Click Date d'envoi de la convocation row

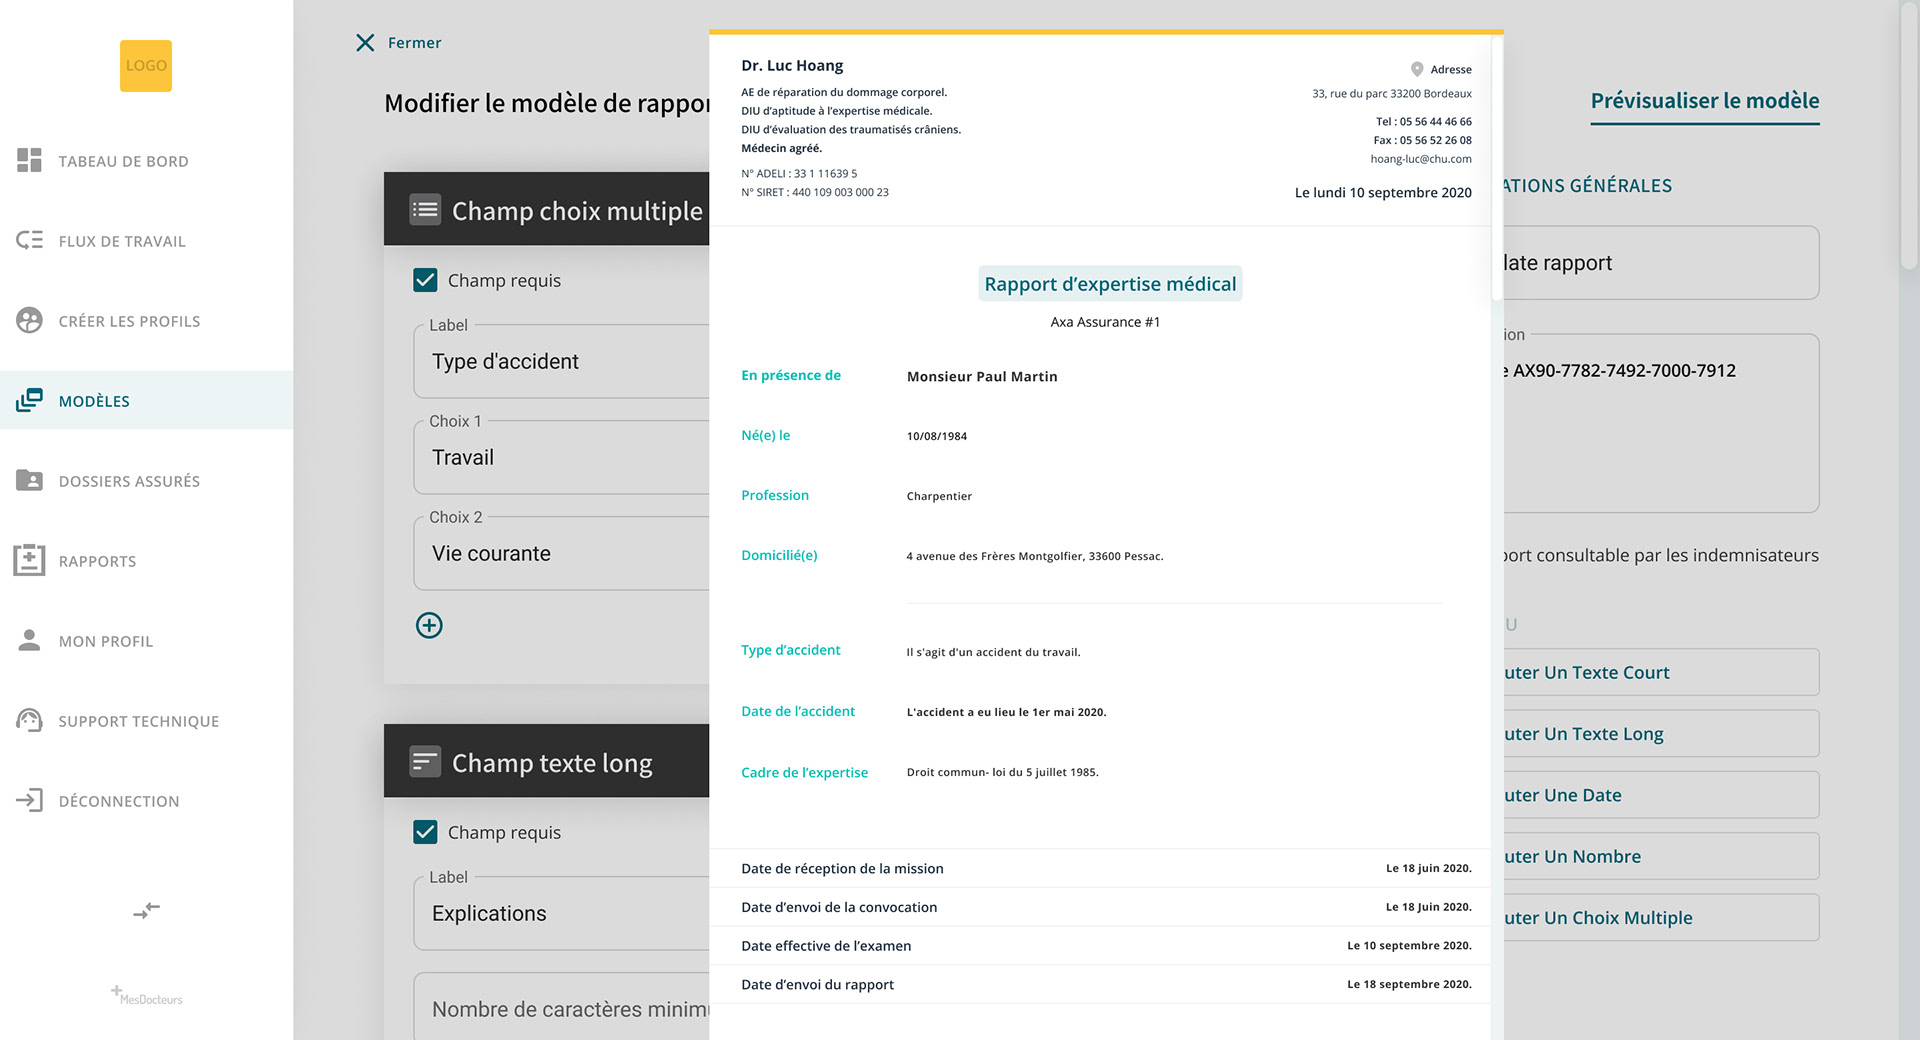point(1100,907)
